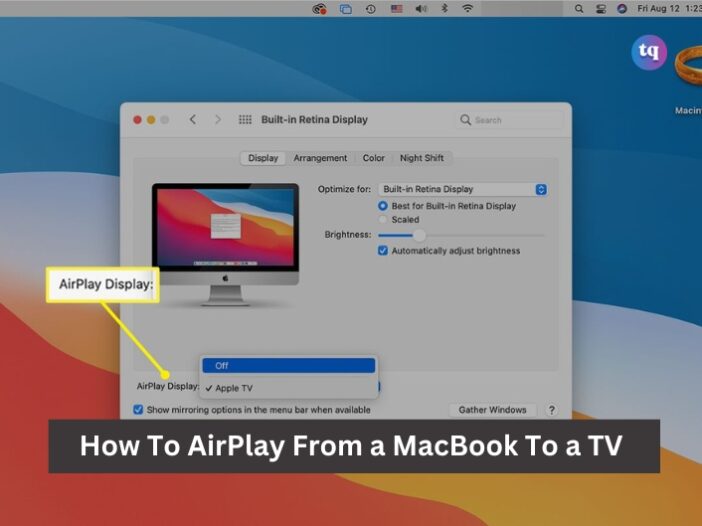Toggle Show mirroring options in menu bar
This screenshot has height=526, width=702.
pyautogui.click(x=138, y=410)
